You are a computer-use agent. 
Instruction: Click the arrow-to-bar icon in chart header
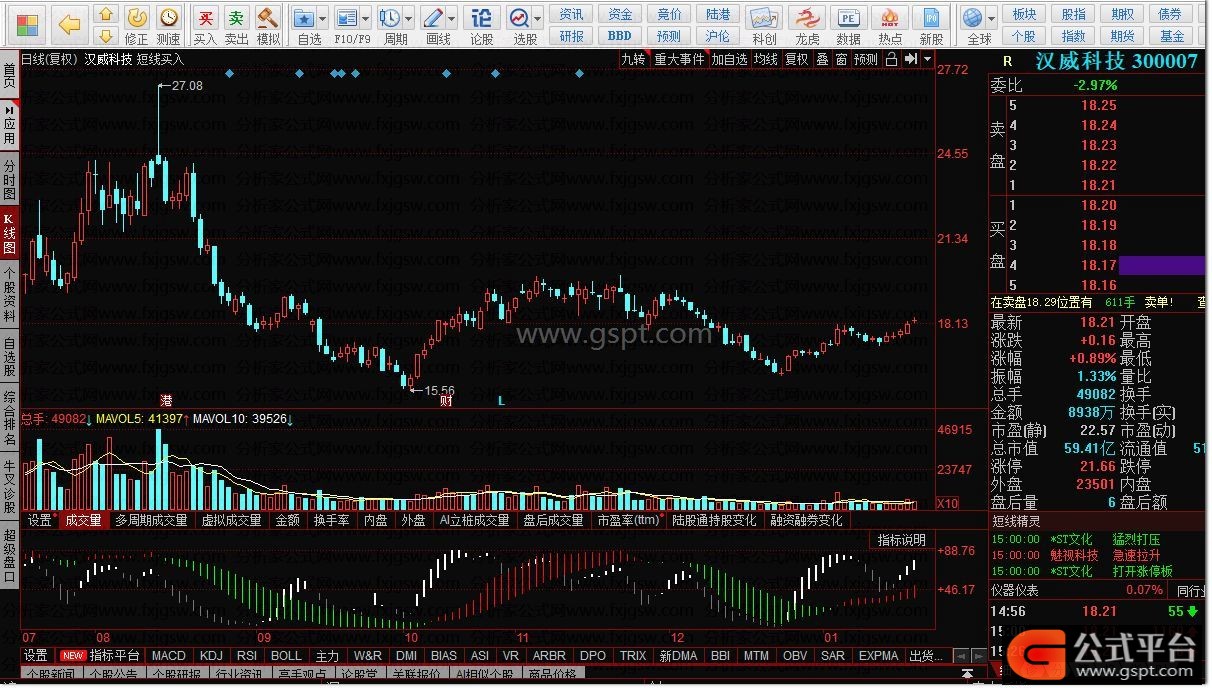(x=911, y=59)
